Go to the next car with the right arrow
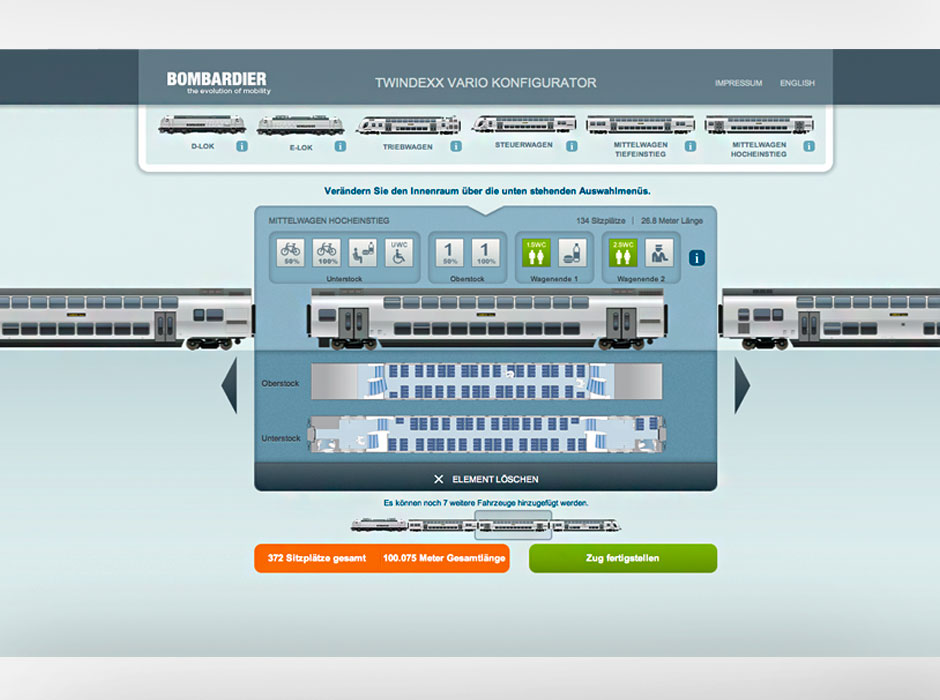Image resolution: width=940 pixels, height=700 pixels. click(x=742, y=385)
